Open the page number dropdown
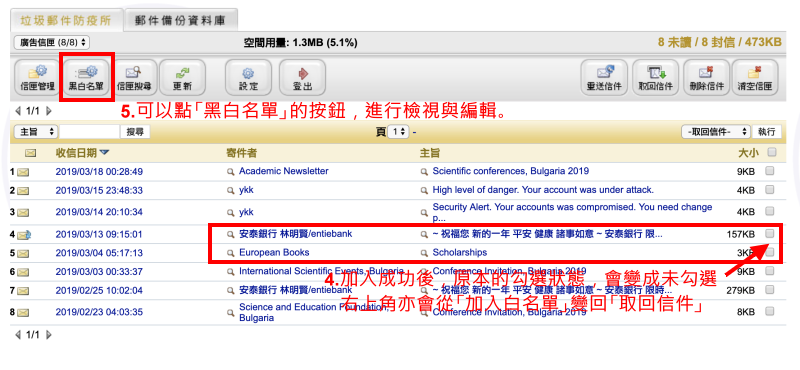 click(398, 132)
